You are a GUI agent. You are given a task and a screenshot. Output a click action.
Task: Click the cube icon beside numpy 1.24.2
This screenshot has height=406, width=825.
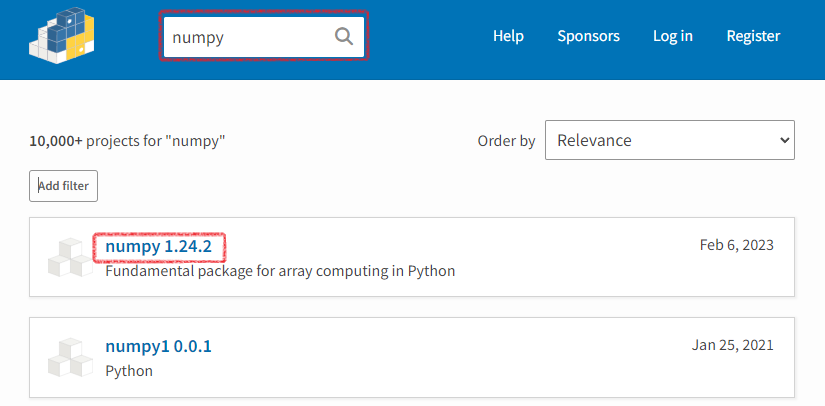click(71, 257)
